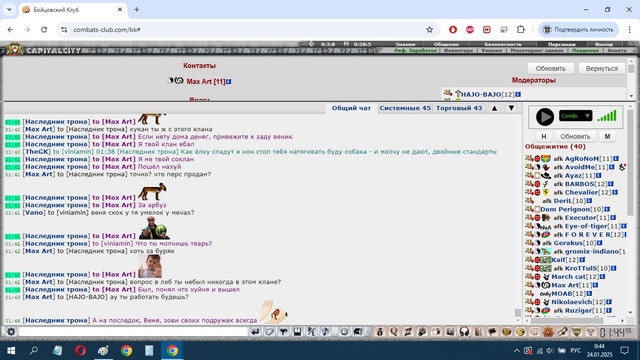Click the Q quest icon in bottom toolbar
640x360 pixels.
(394, 332)
